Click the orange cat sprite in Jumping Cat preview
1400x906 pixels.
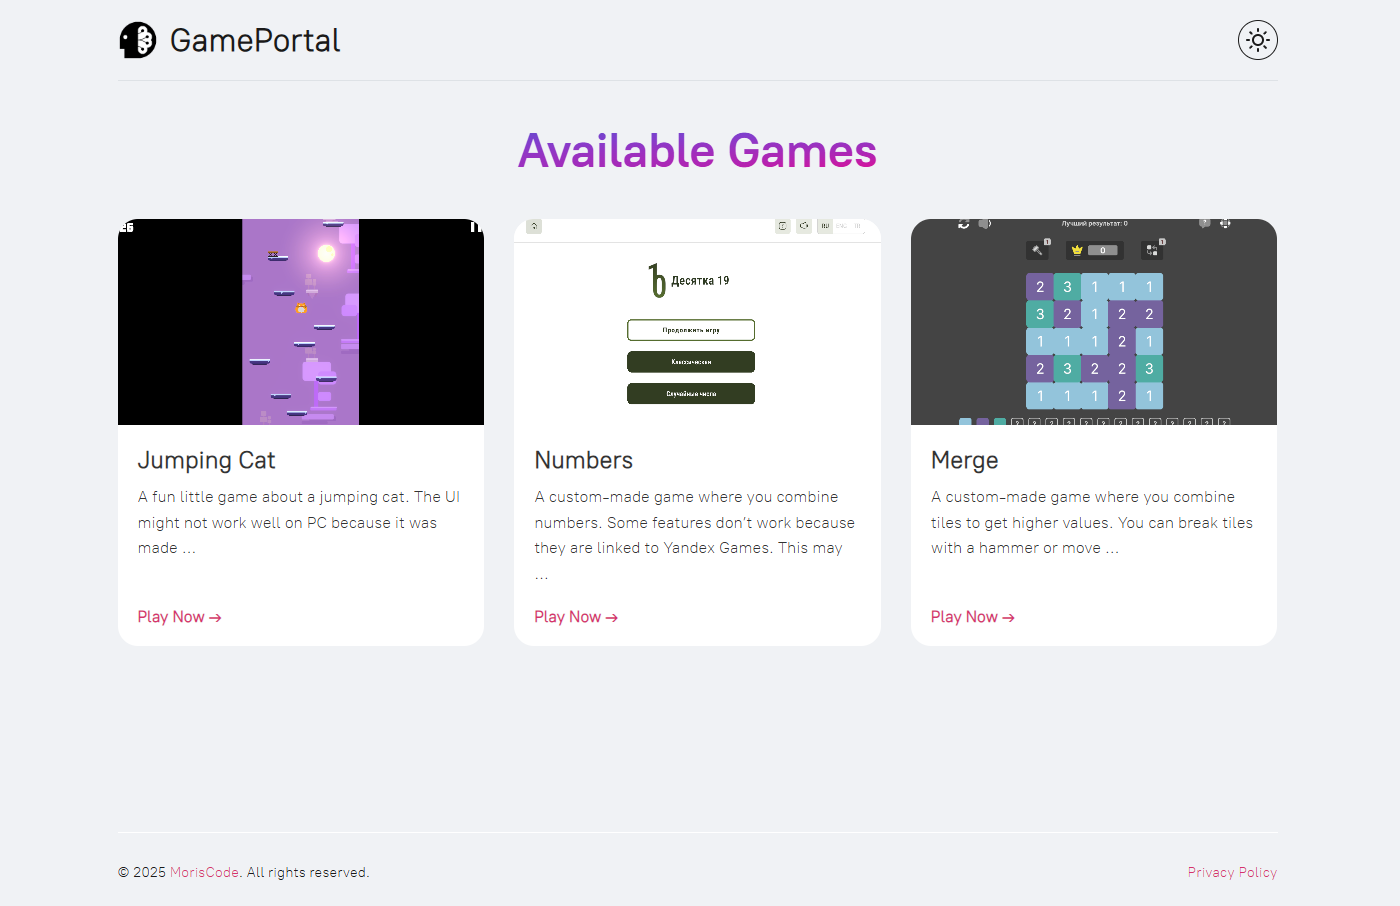pyautogui.click(x=301, y=309)
